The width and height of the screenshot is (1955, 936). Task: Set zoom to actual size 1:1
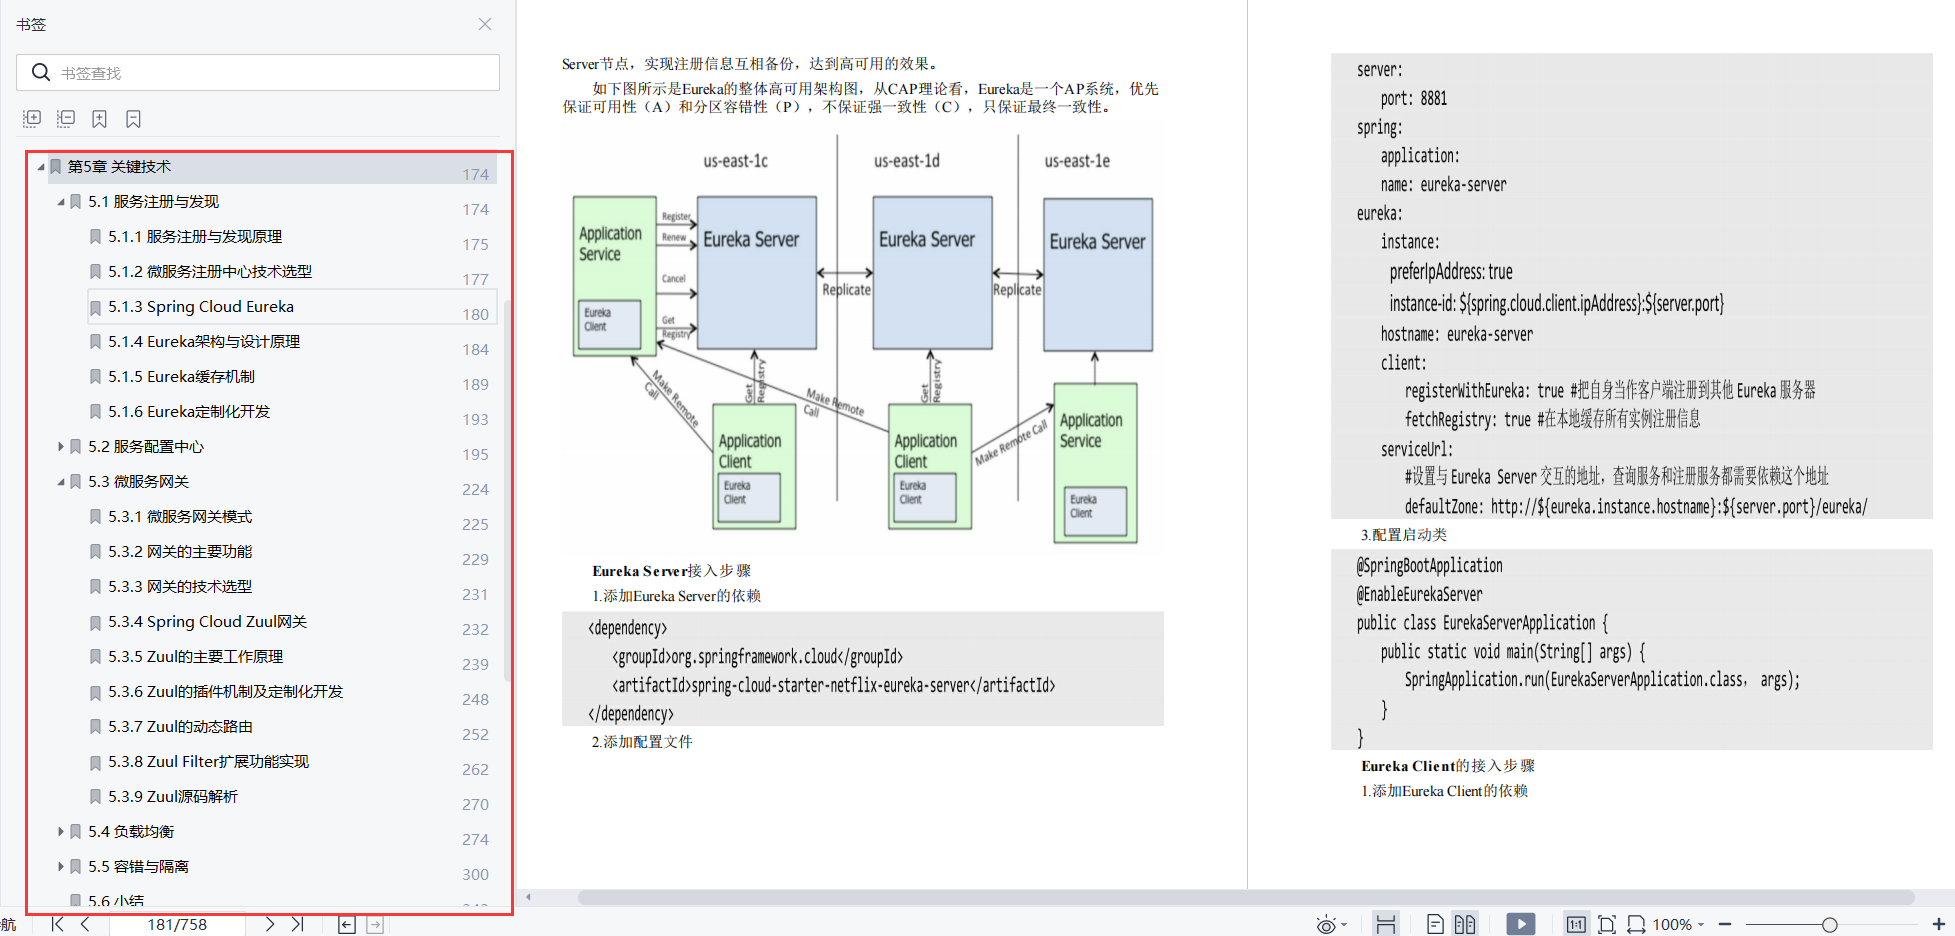[1576, 924]
